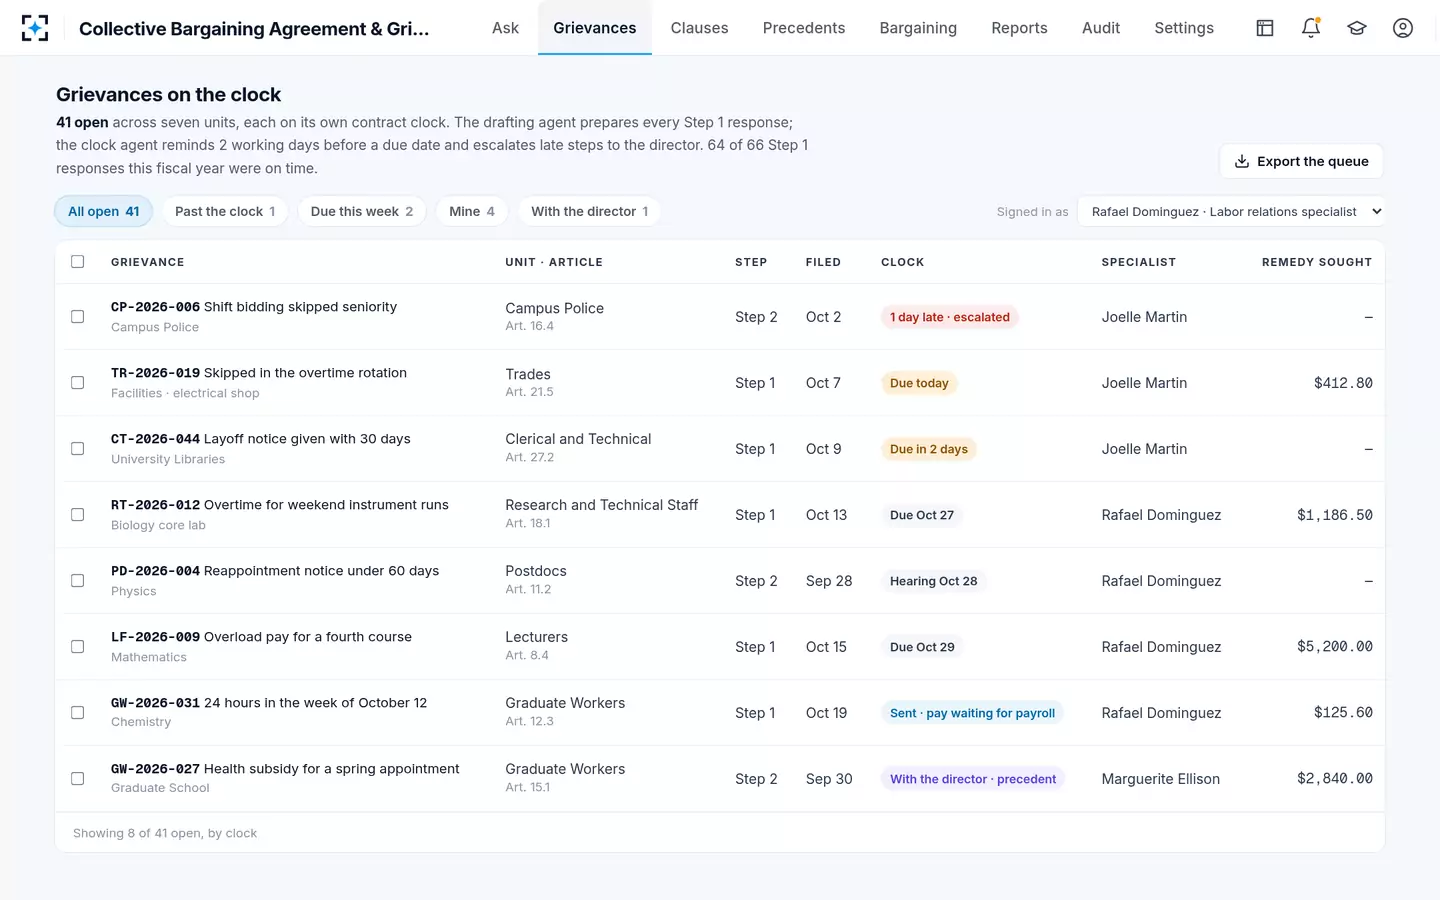
Task: Tick checkbox for GW-2026-027
Action: coord(78,779)
